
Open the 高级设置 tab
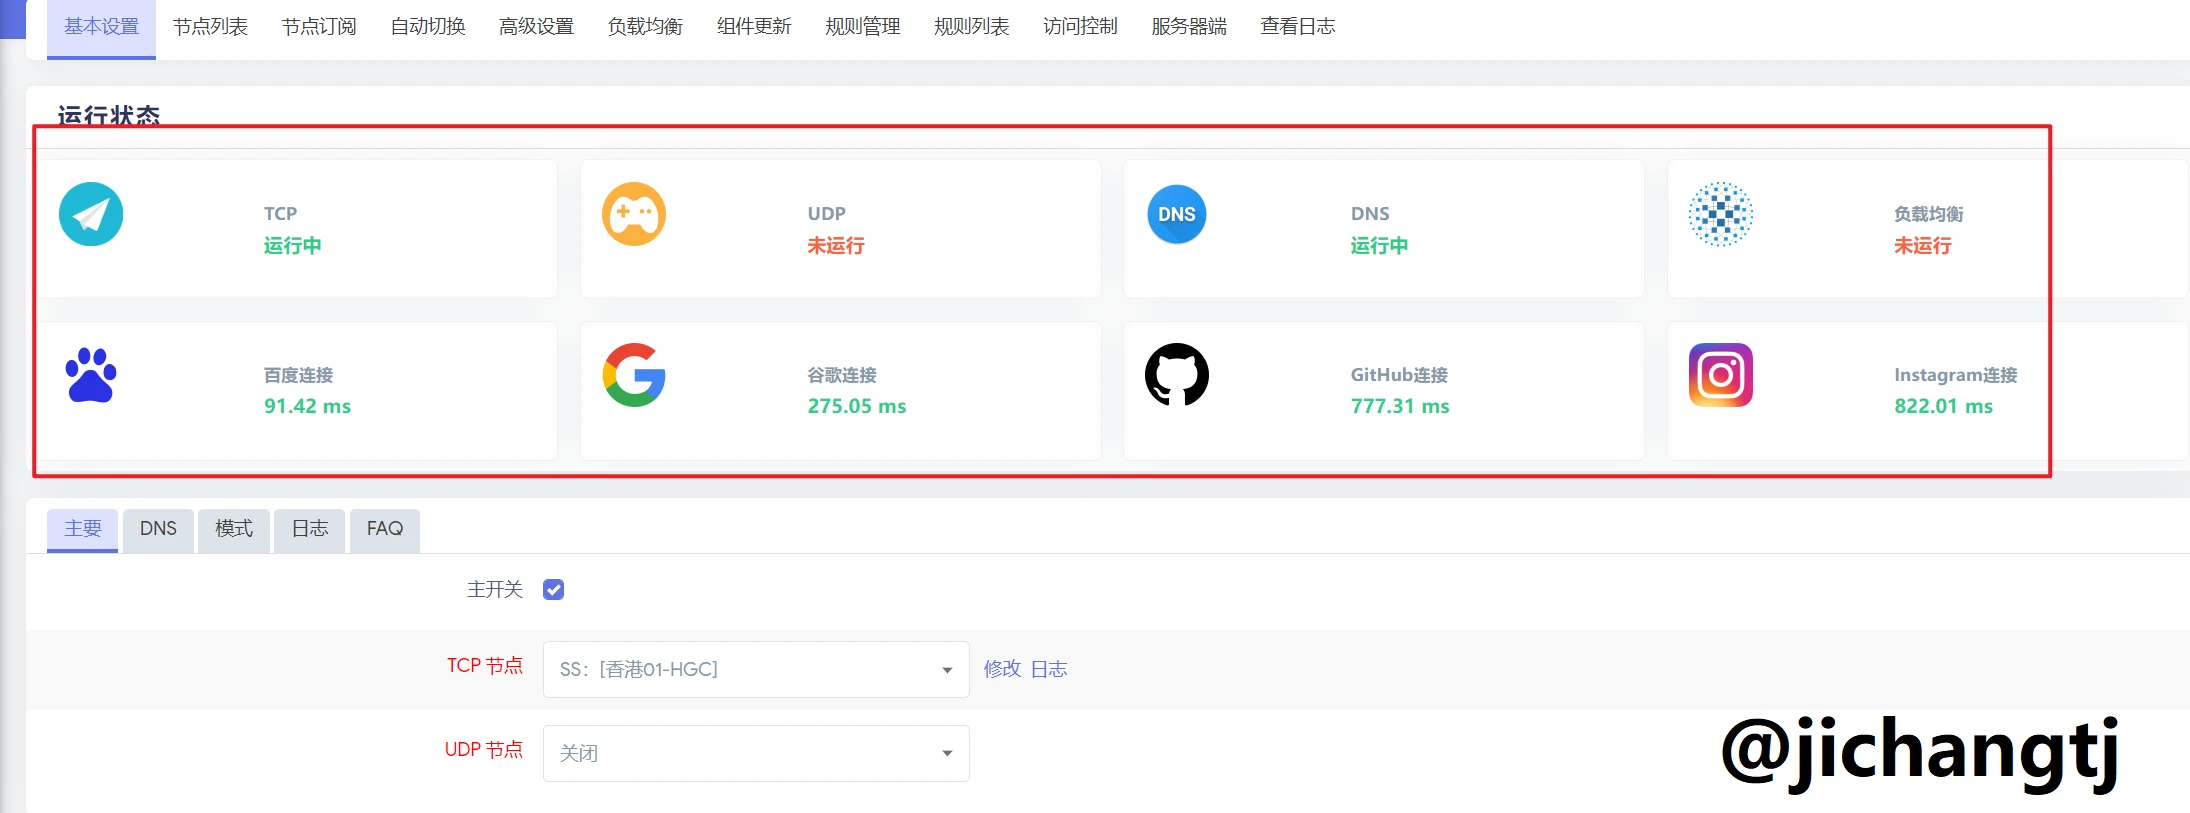pyautogui.click(x=537, y=27)
